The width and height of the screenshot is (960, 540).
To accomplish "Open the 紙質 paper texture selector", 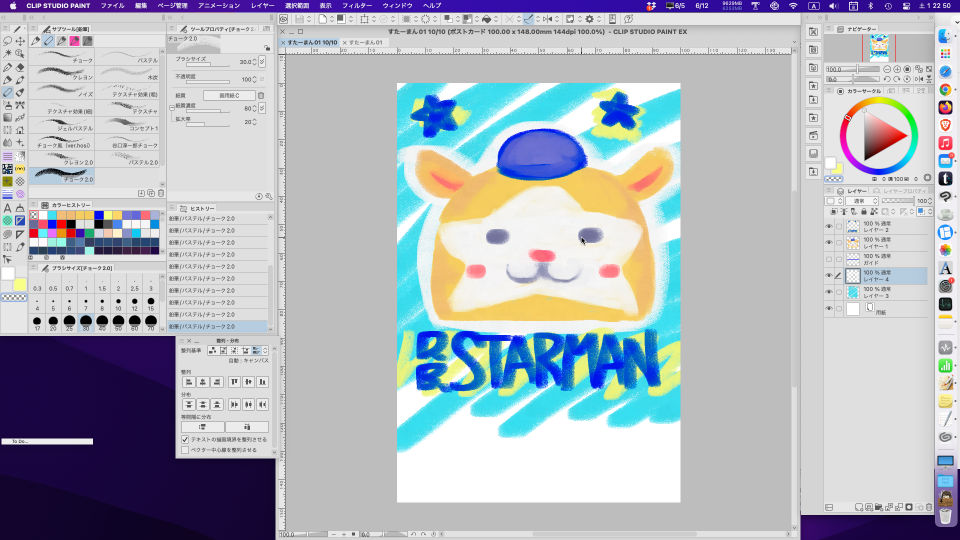I will click(229, 96).
